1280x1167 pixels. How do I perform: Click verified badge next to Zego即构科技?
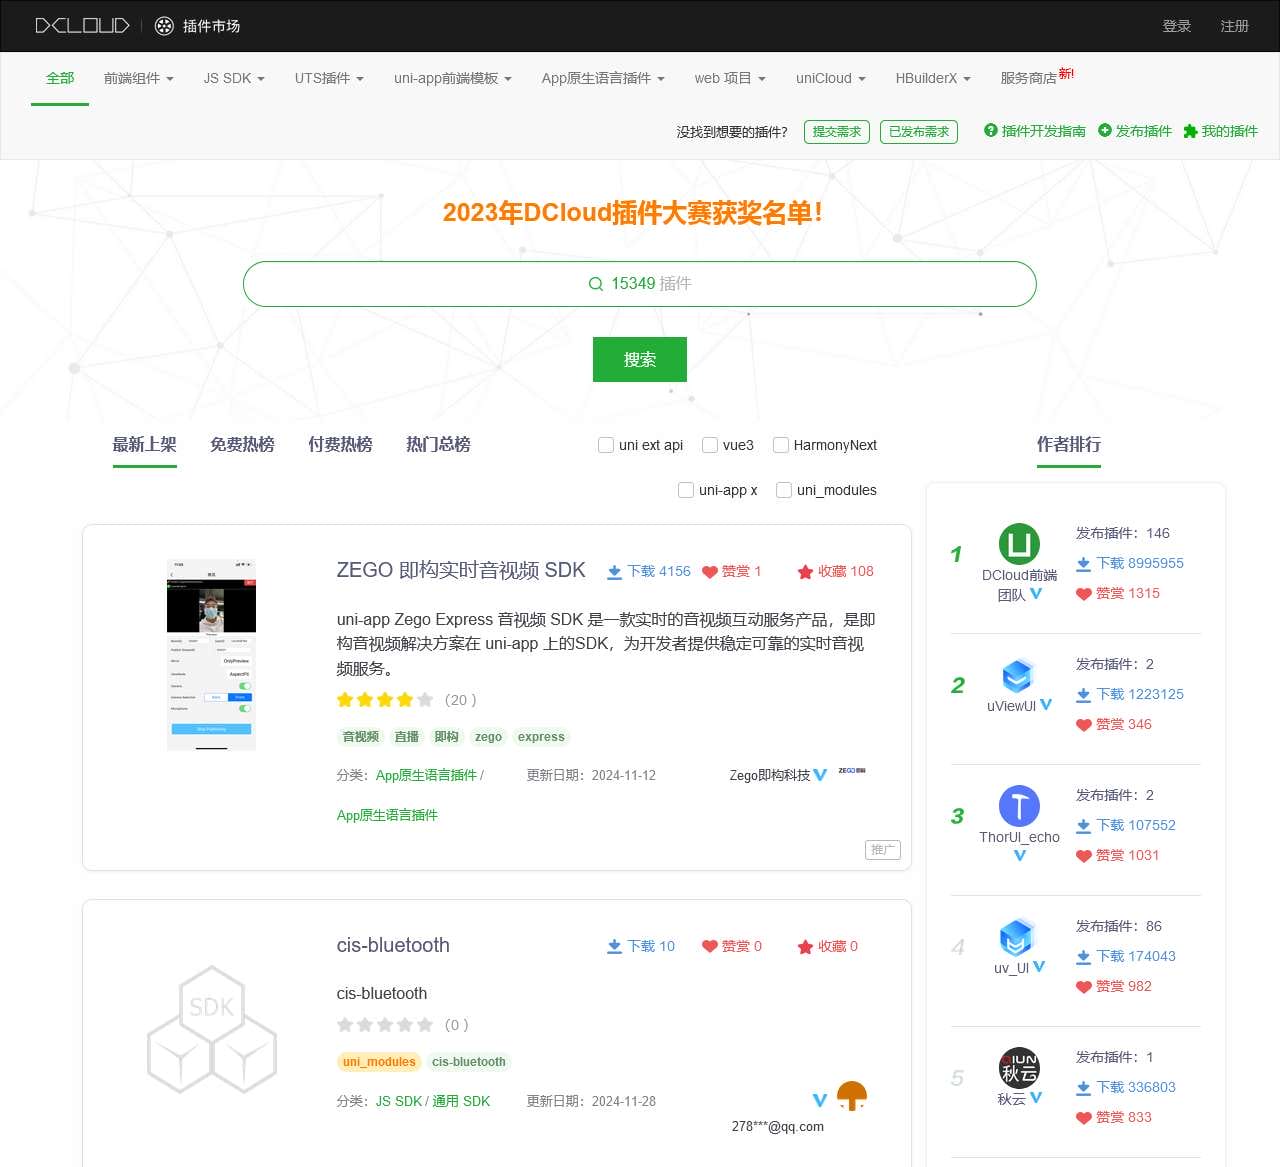tap(820, 775)
